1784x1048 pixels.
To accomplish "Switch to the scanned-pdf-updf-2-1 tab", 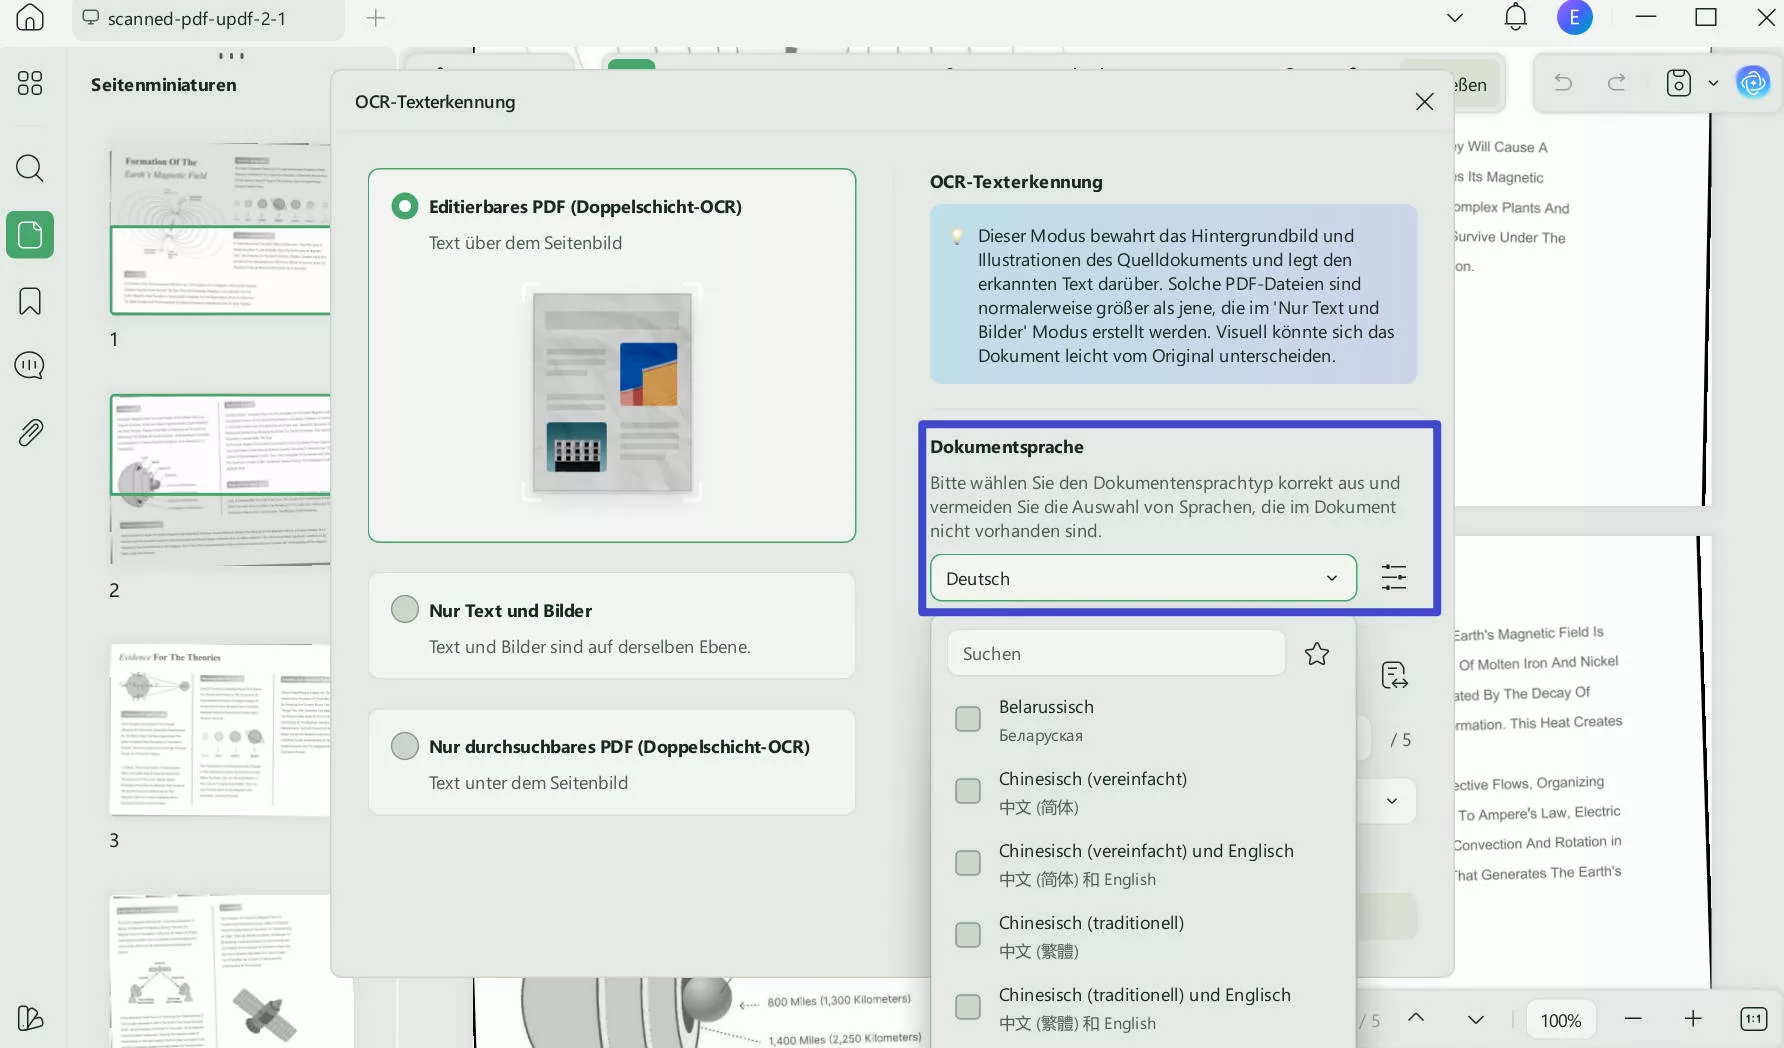I will [208, 19].
